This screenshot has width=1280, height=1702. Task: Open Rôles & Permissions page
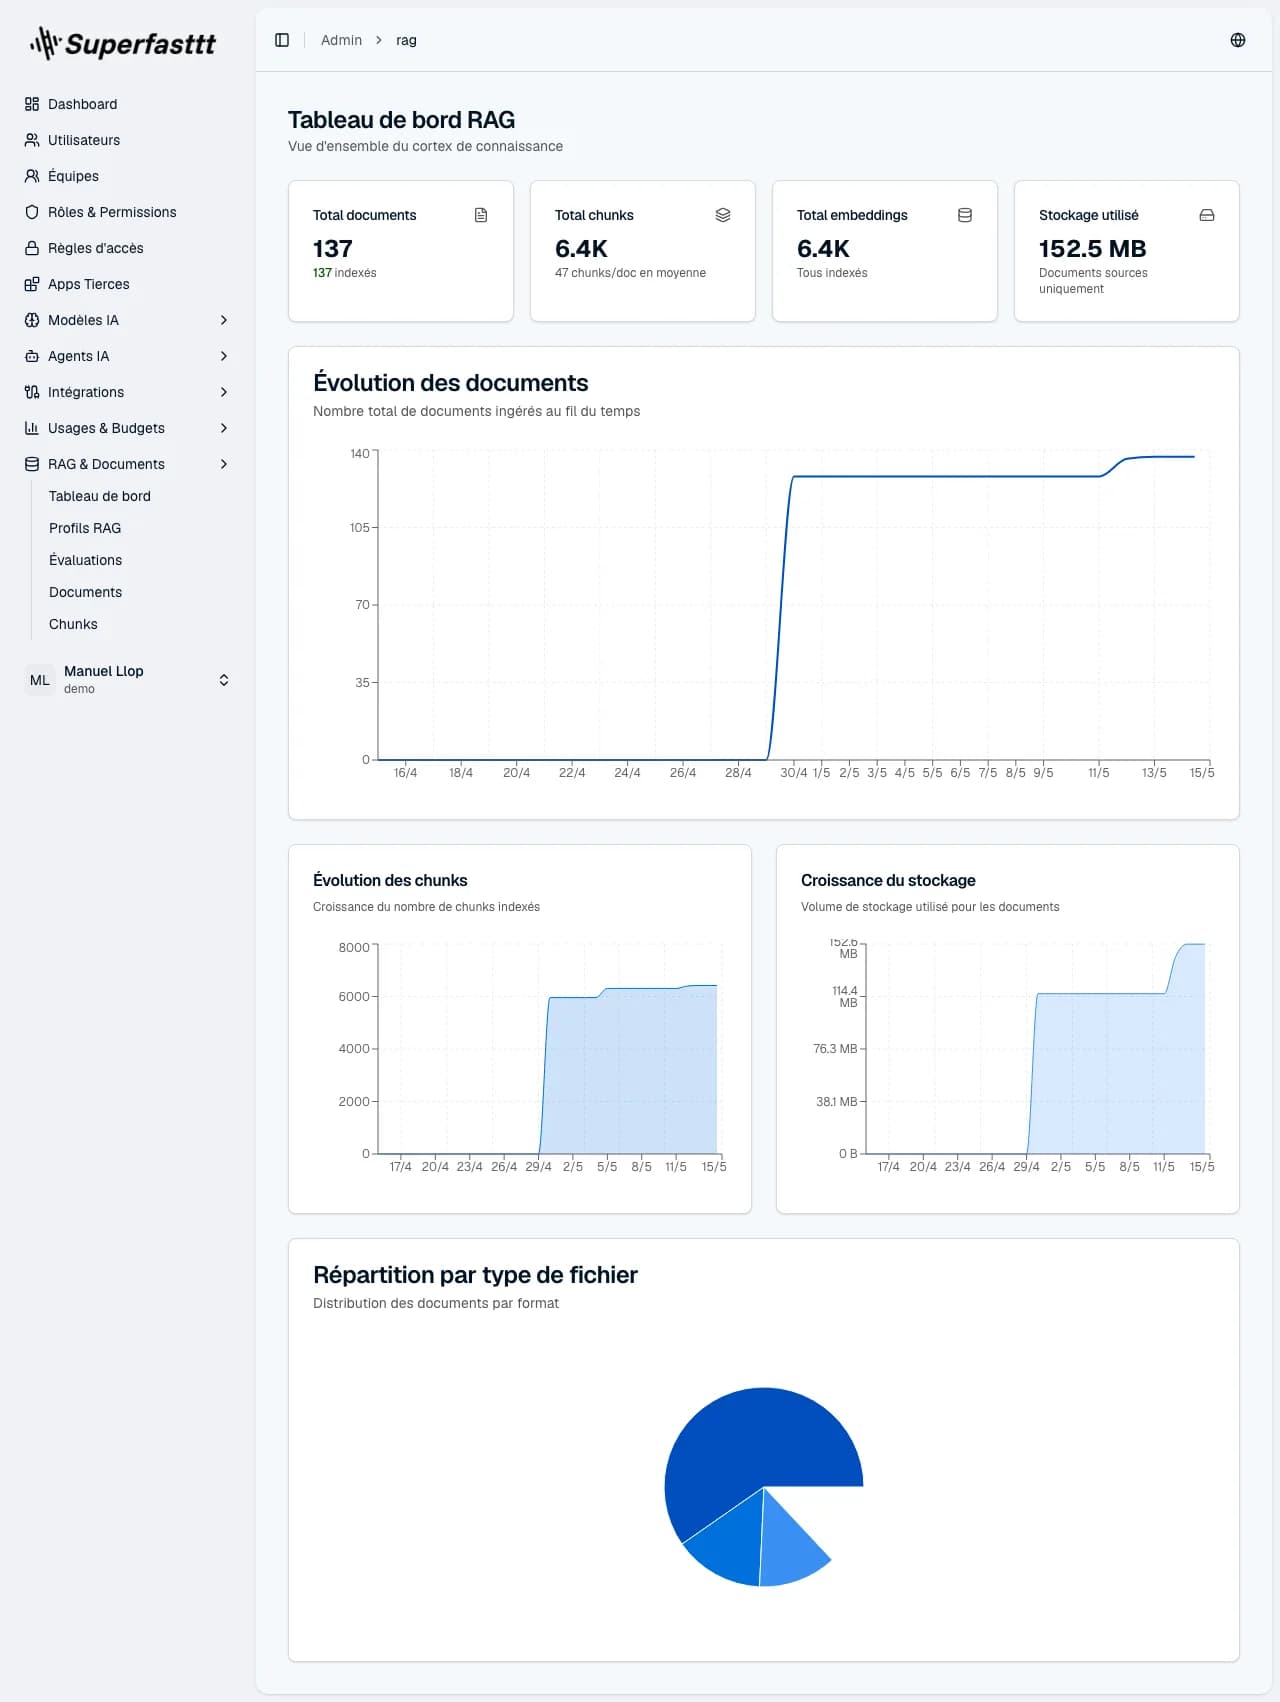pyautogui.click(x=128, y=212)
